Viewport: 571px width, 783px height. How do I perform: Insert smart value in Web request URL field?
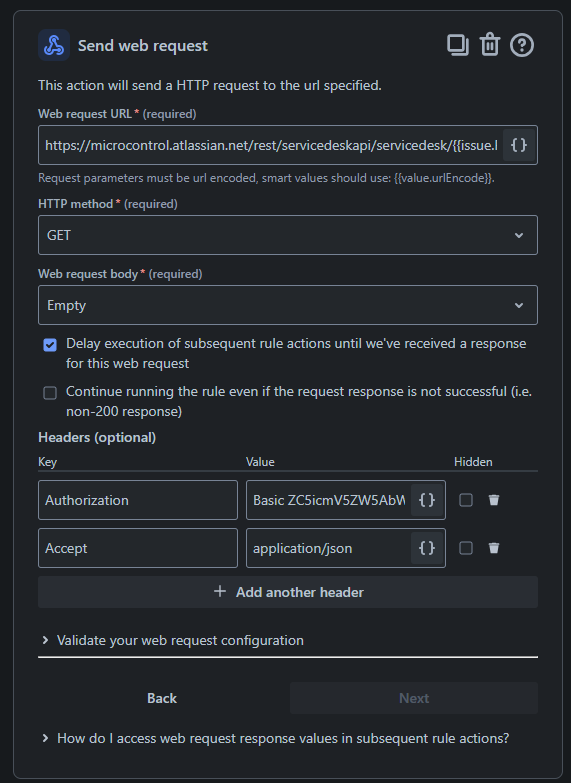519,145
